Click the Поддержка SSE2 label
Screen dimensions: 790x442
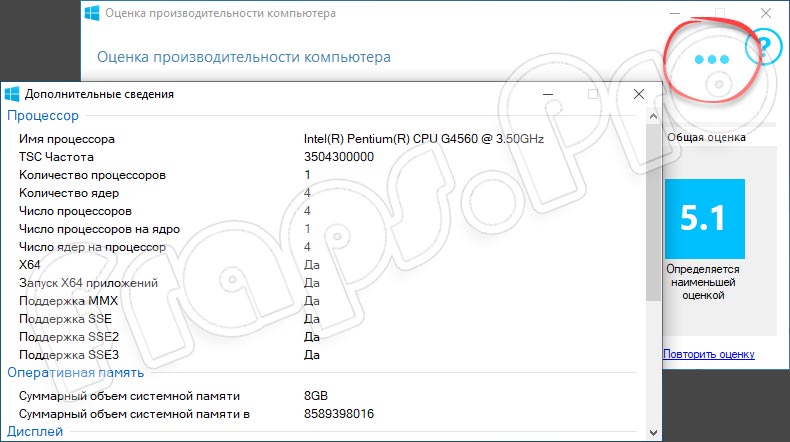point(69,337)
